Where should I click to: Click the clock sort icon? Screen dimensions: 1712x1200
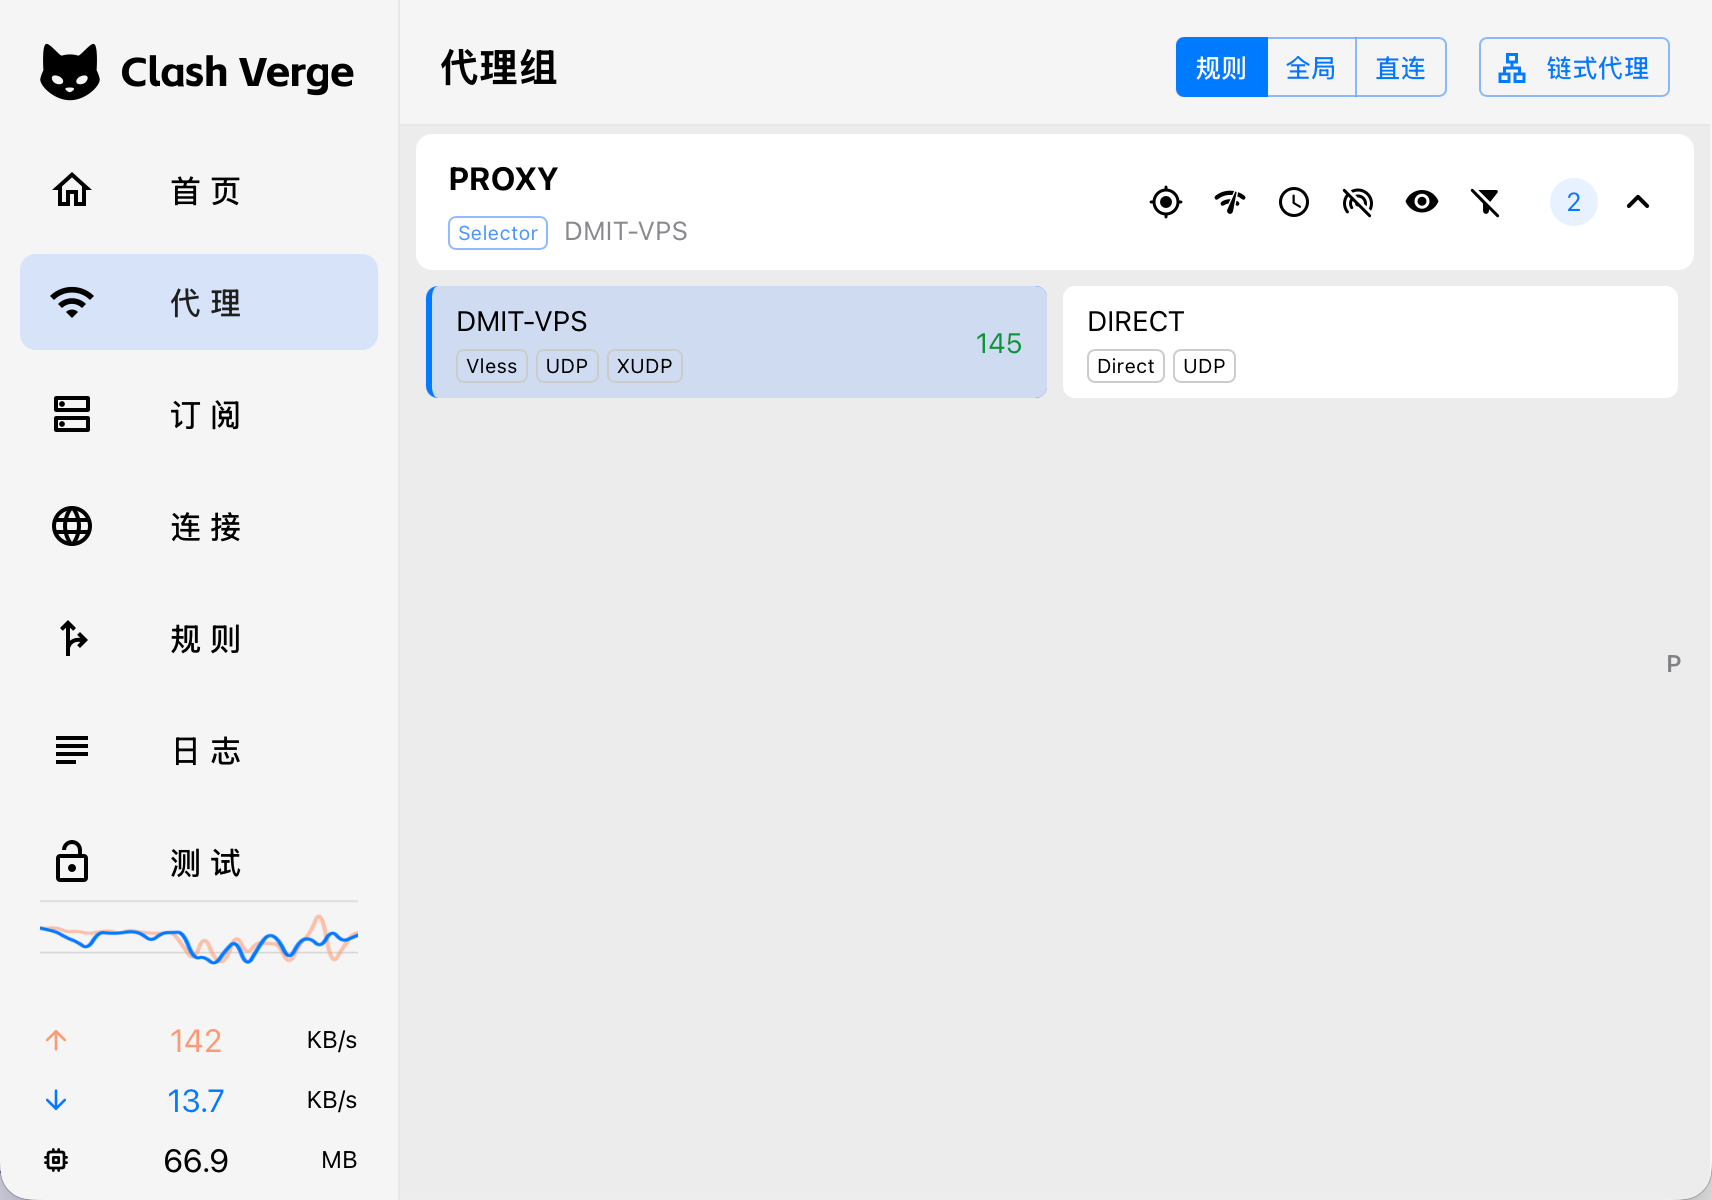(x=1294, y=202)
